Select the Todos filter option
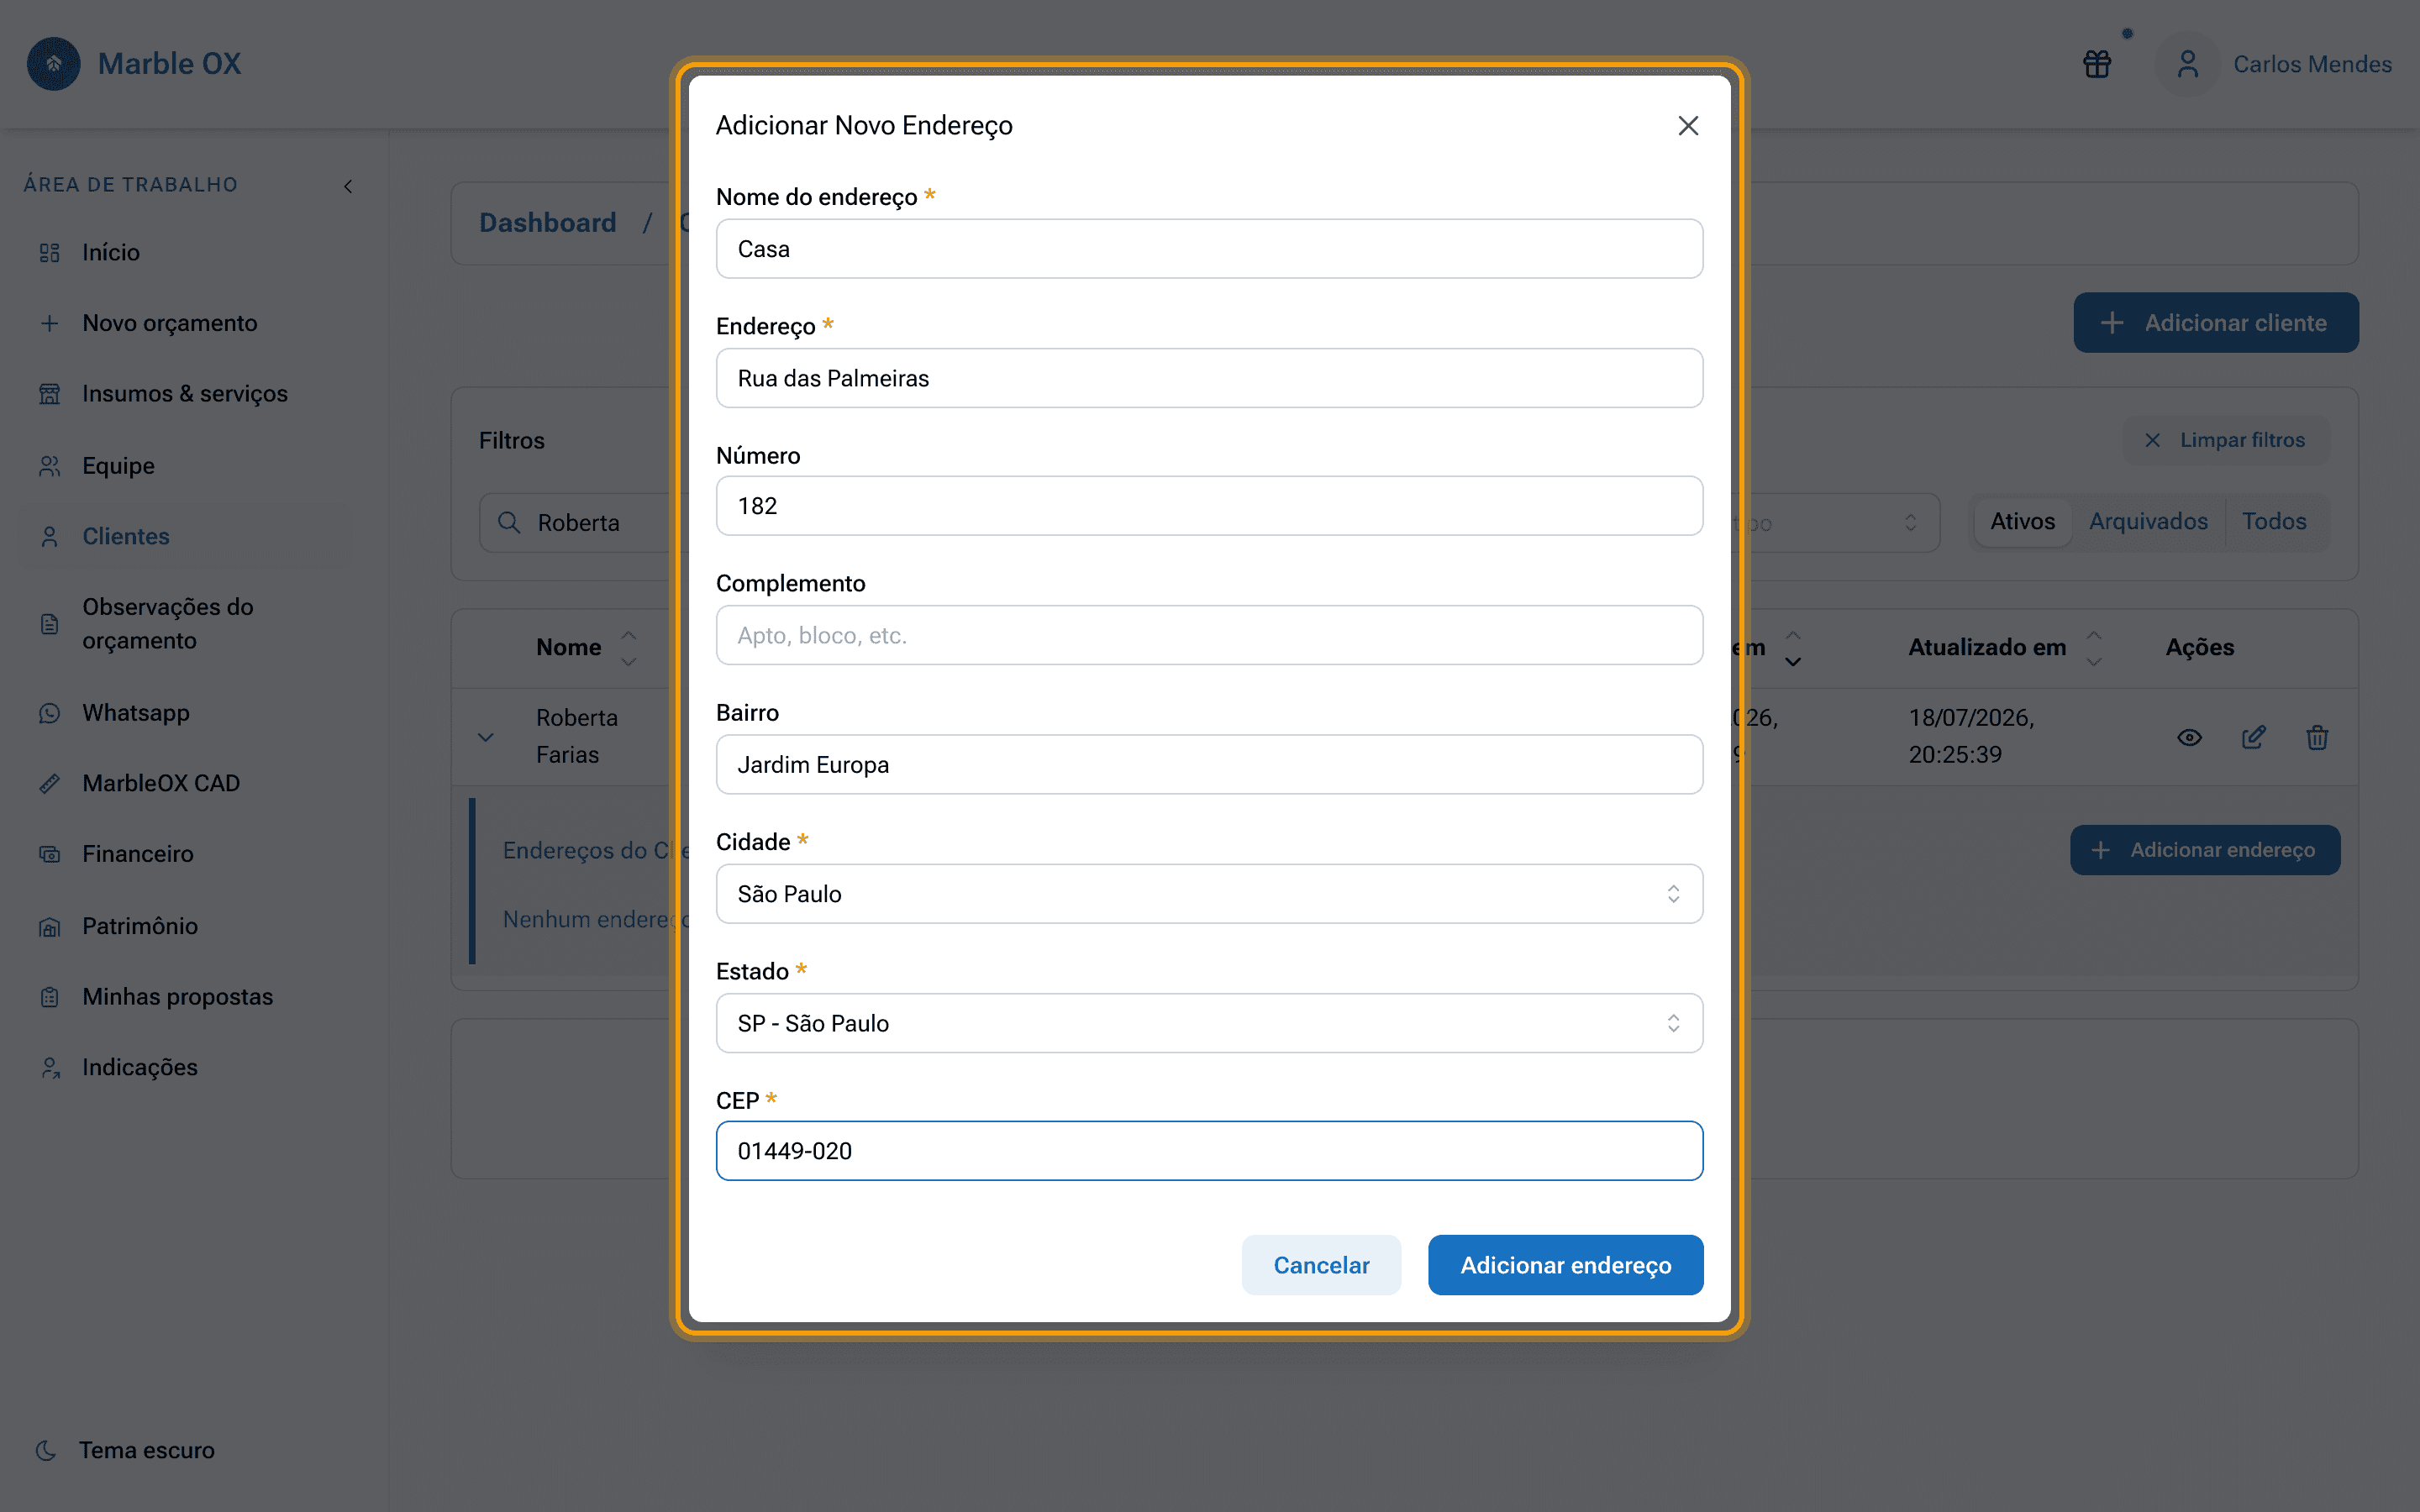Image resolution: width=2420 pixels, height=1512 pixels. click(x=2274, y=521)
